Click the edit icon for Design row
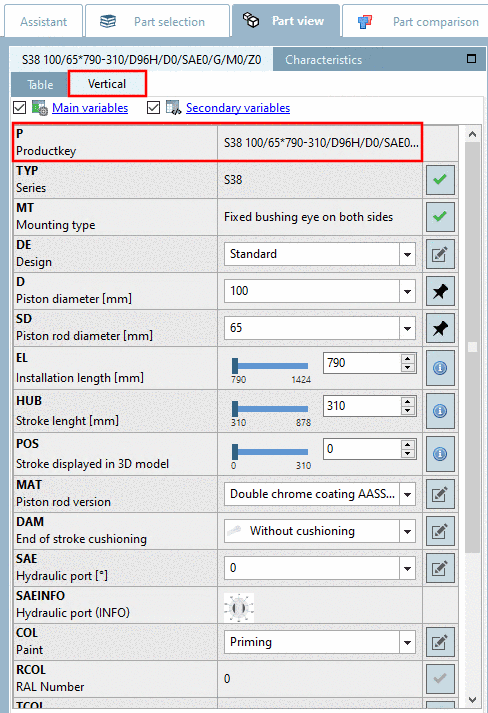488x713 pixels. 440,254
